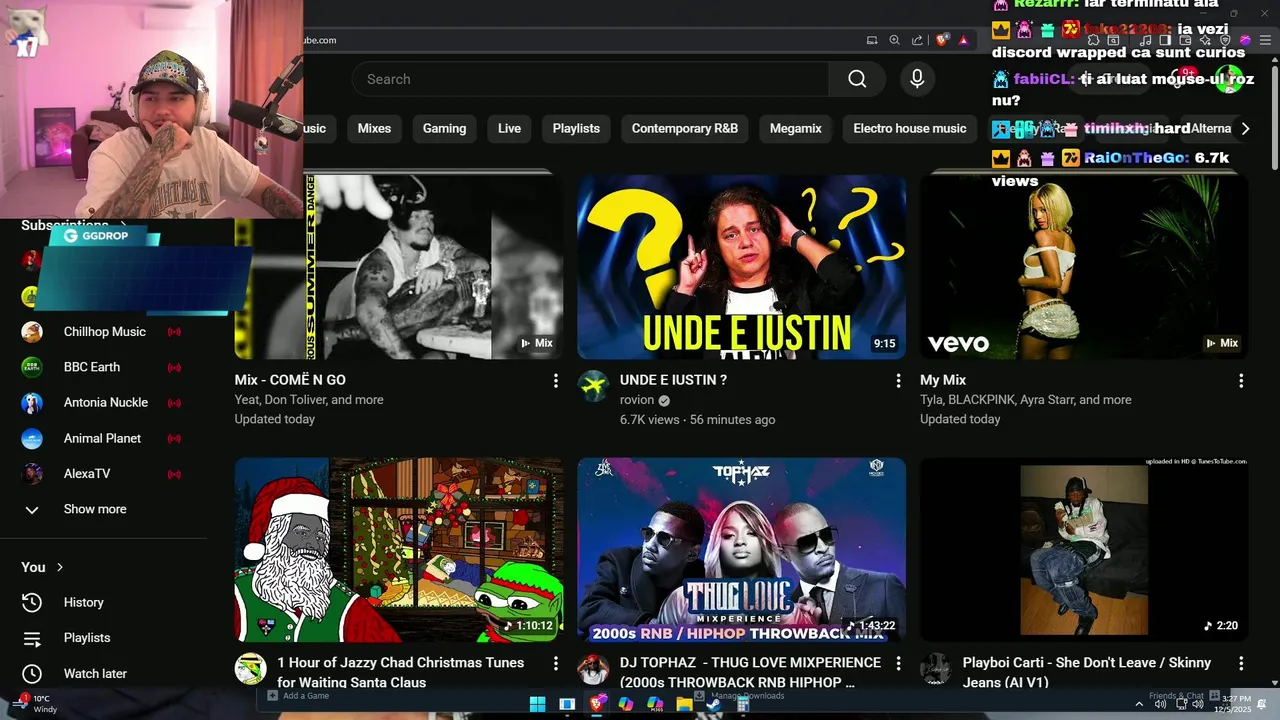Show hidden system tray icons chevron
This screenshot has height=720, width=1280.
[1139, 704]
